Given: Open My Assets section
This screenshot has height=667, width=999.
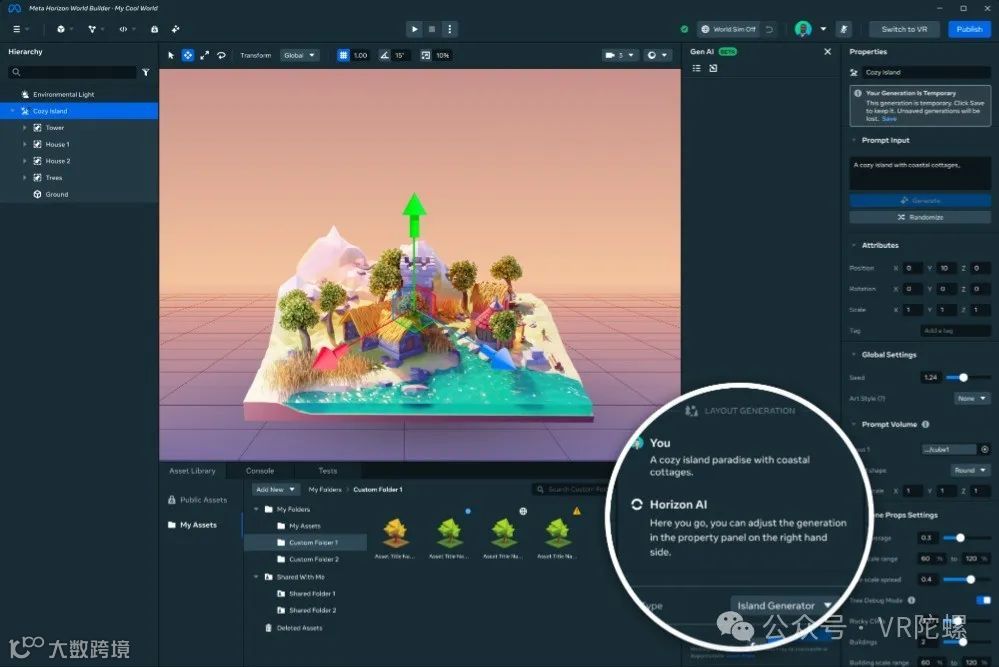Looking at the screenshot, I should tap(192, 525).
